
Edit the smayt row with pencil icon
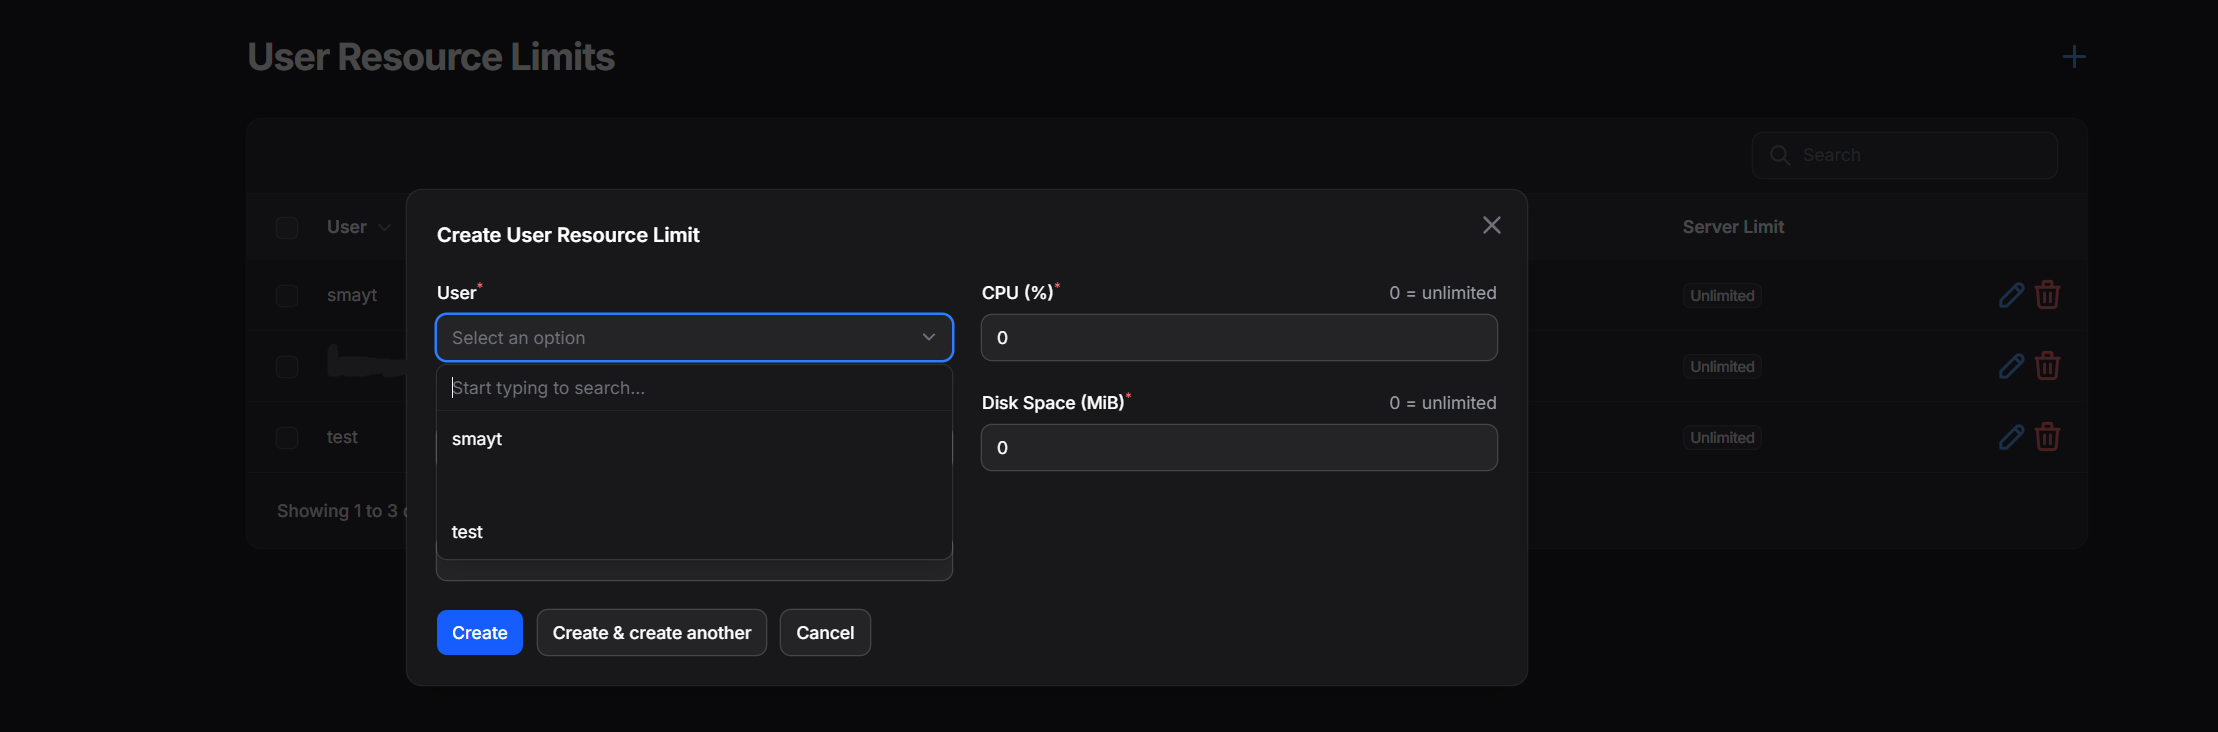pyautogui.click(x=2011, y=295)
